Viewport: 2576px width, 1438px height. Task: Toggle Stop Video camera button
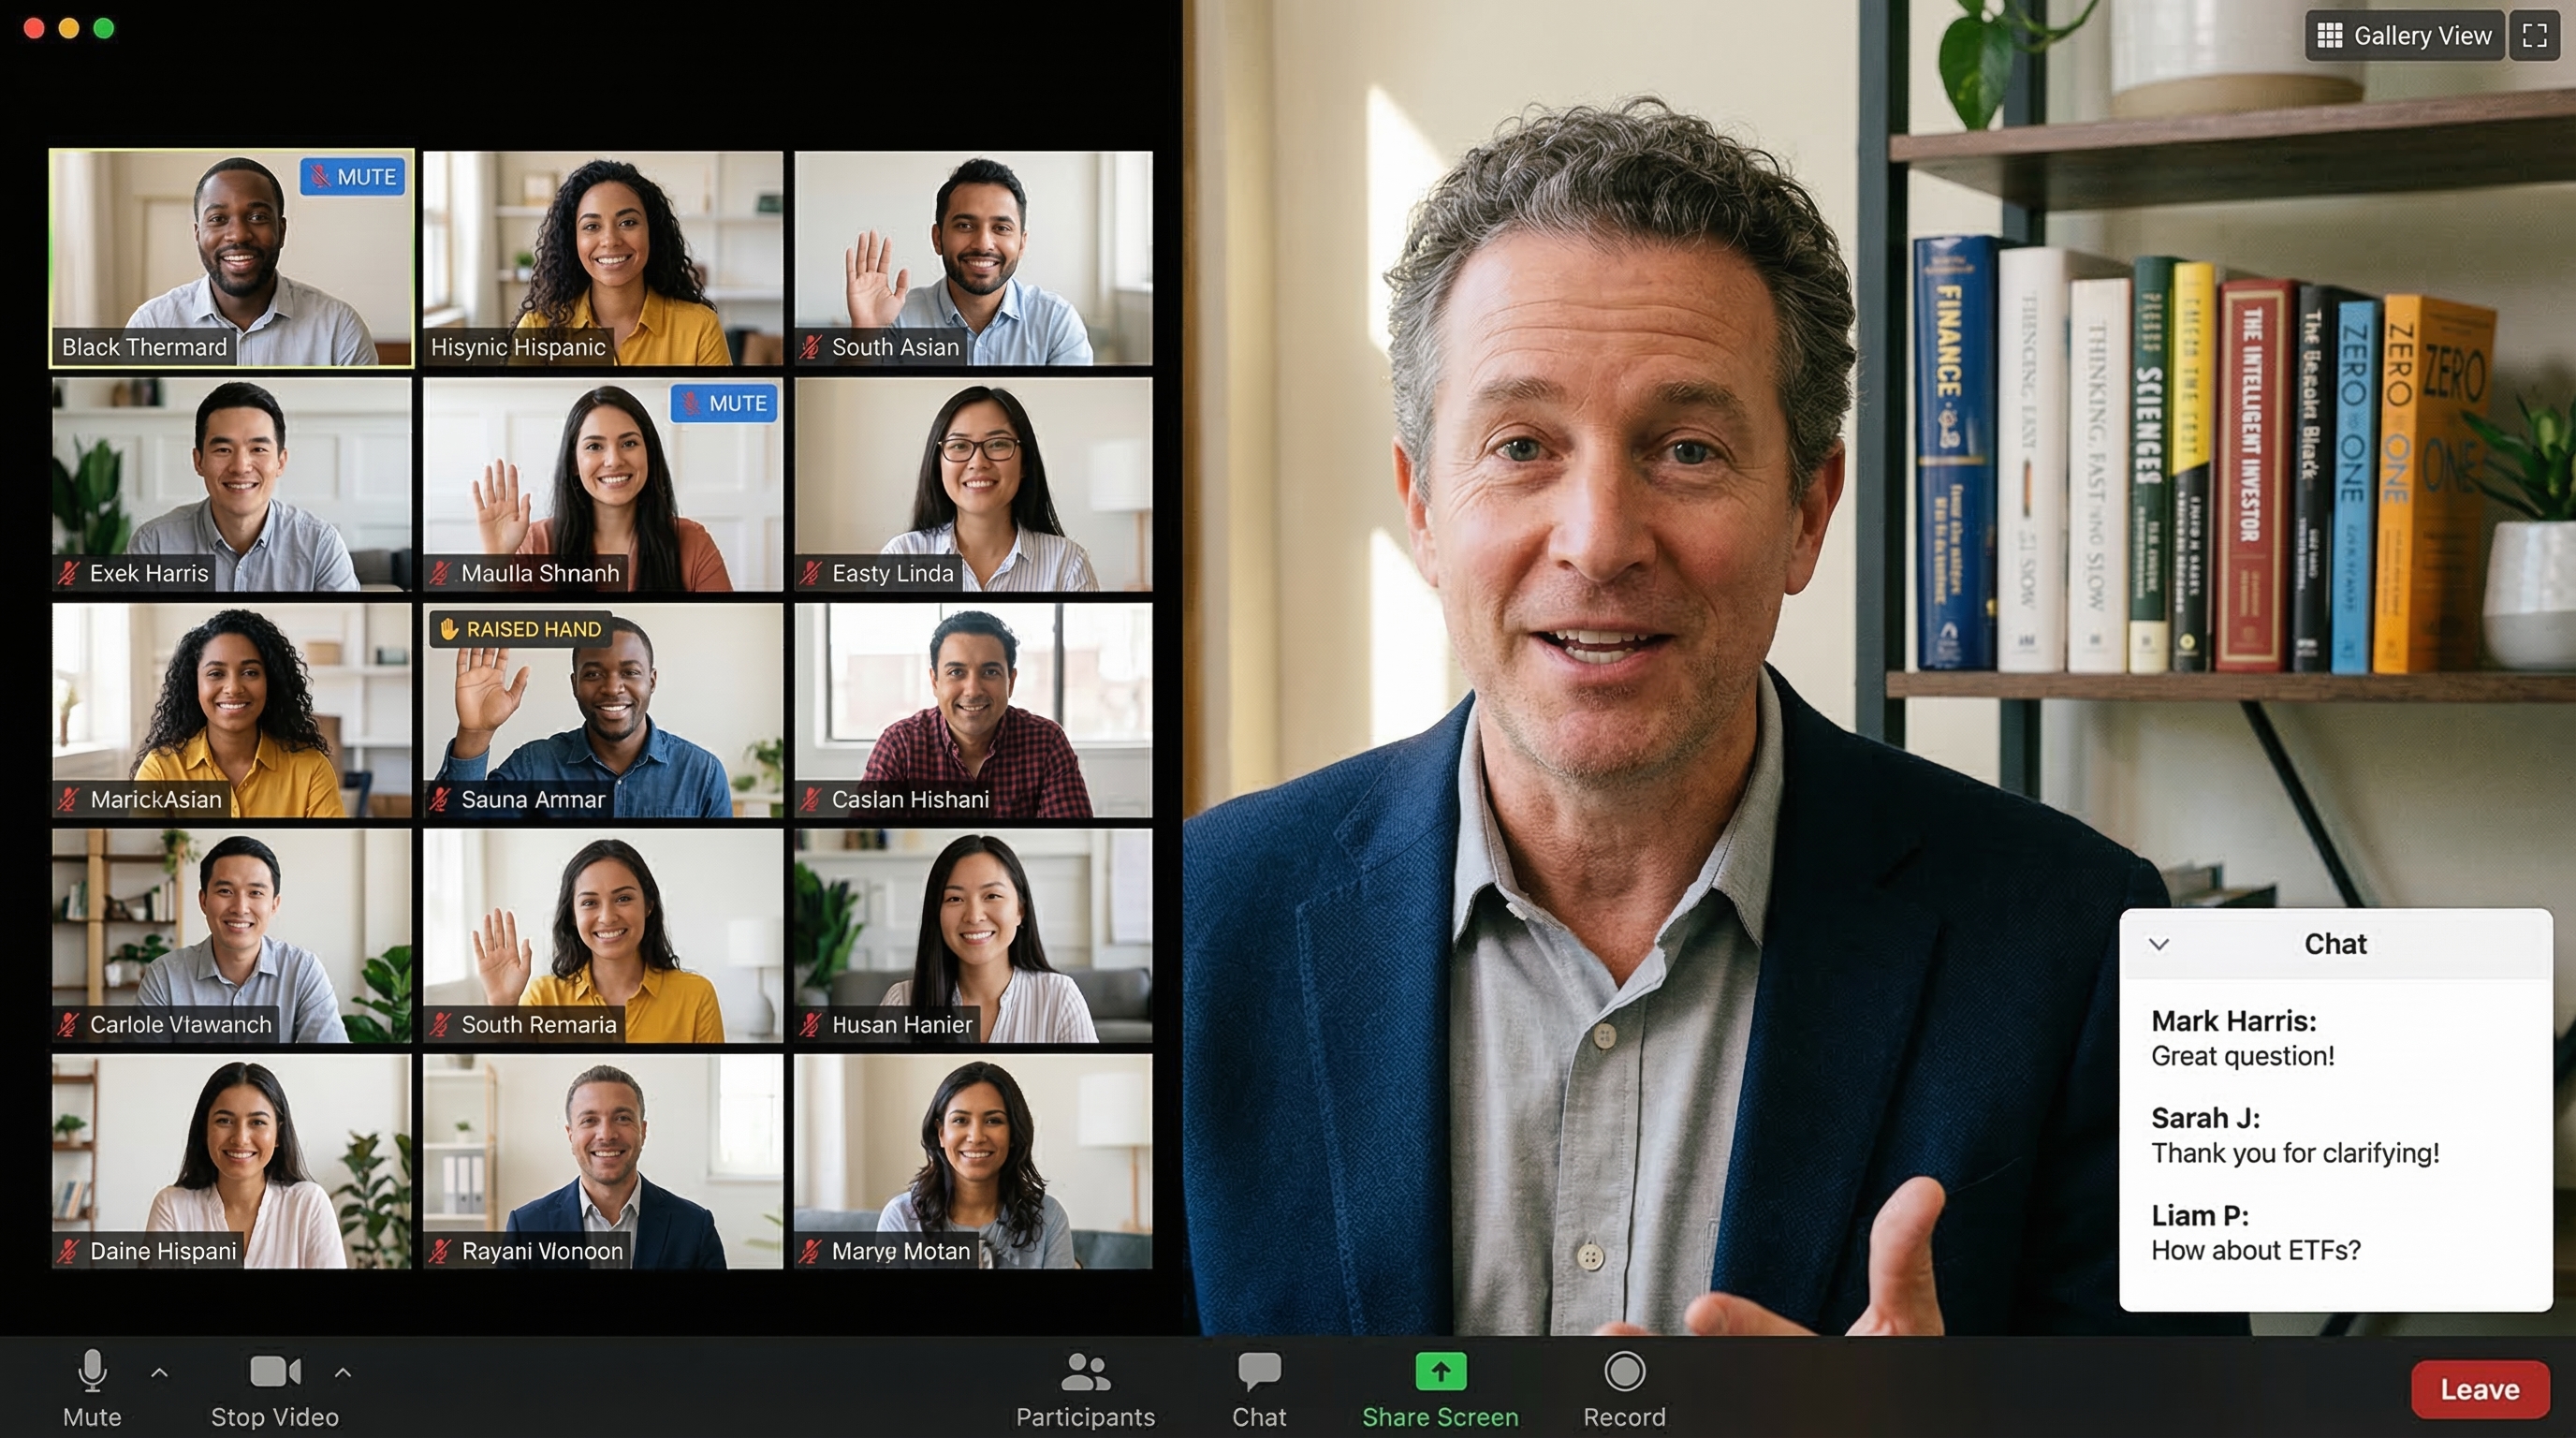[275, 1373]
